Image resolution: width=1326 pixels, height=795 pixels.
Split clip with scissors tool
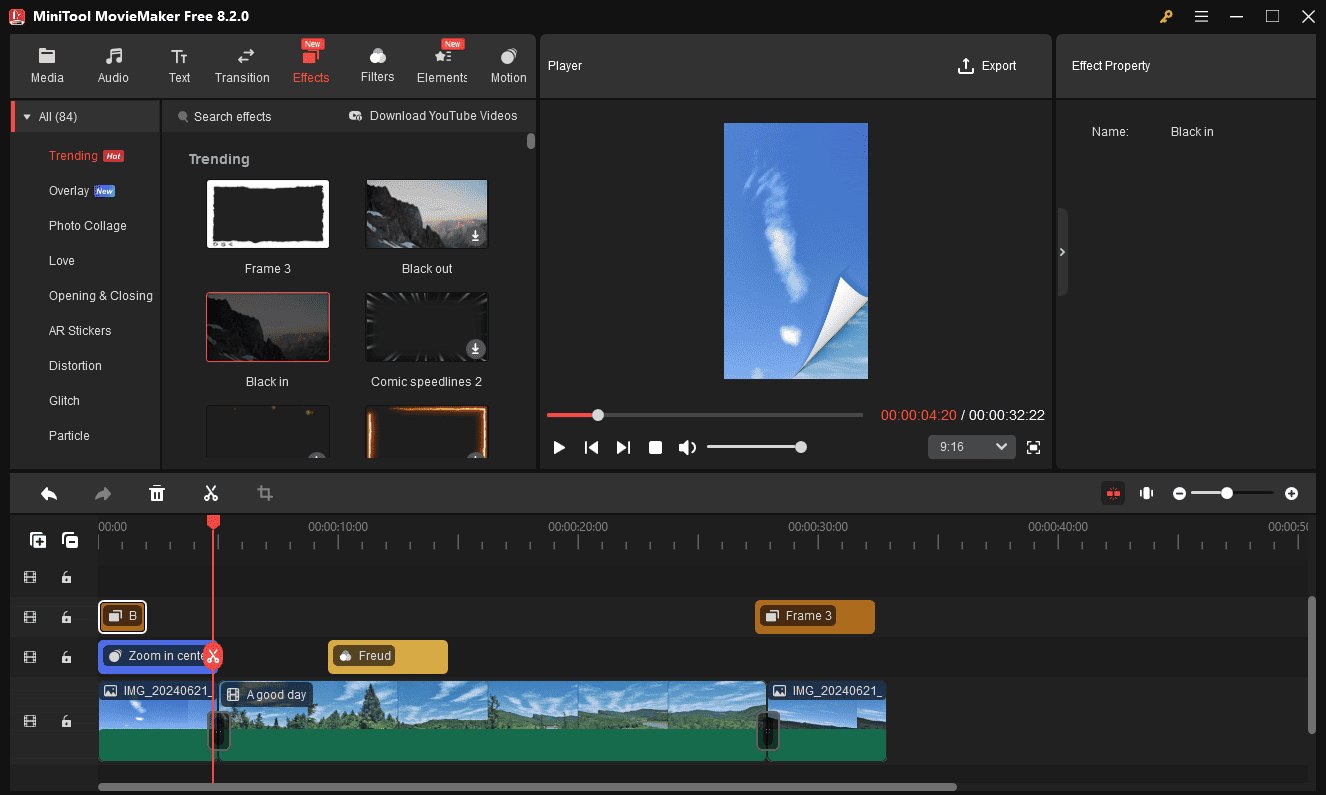[211, 493]
